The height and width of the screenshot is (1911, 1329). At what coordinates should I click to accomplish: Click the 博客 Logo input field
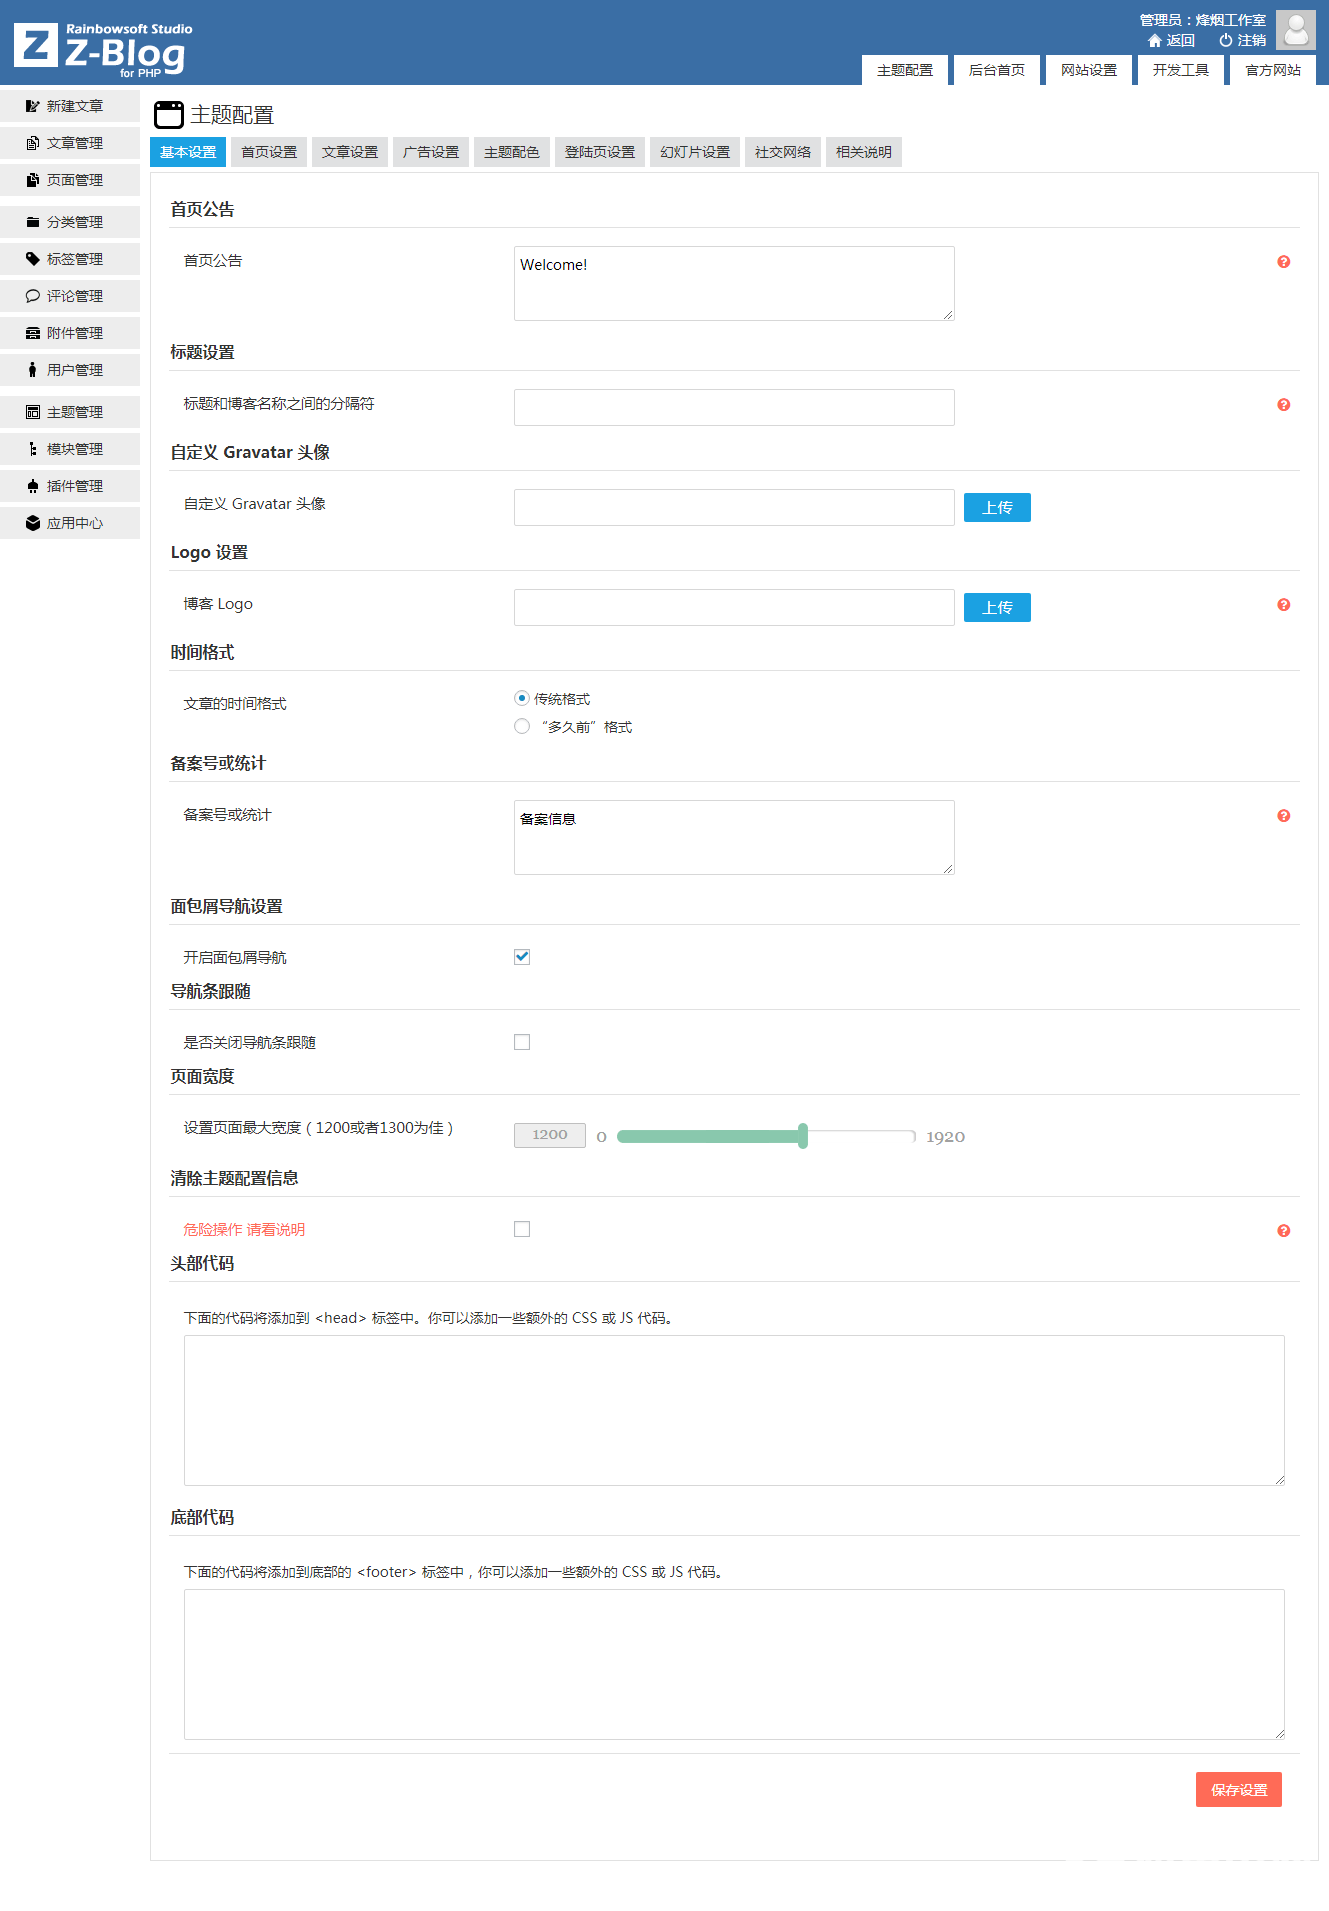(734, 607)
